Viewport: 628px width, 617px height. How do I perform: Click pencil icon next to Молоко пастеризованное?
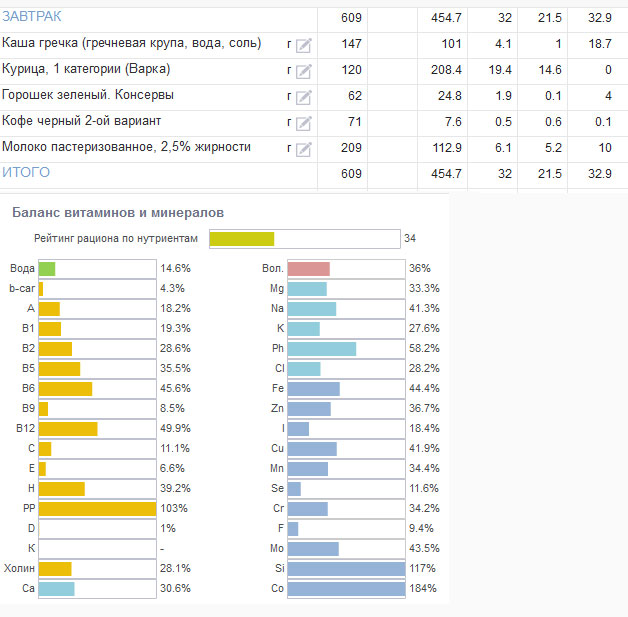[x=304, y=149]
